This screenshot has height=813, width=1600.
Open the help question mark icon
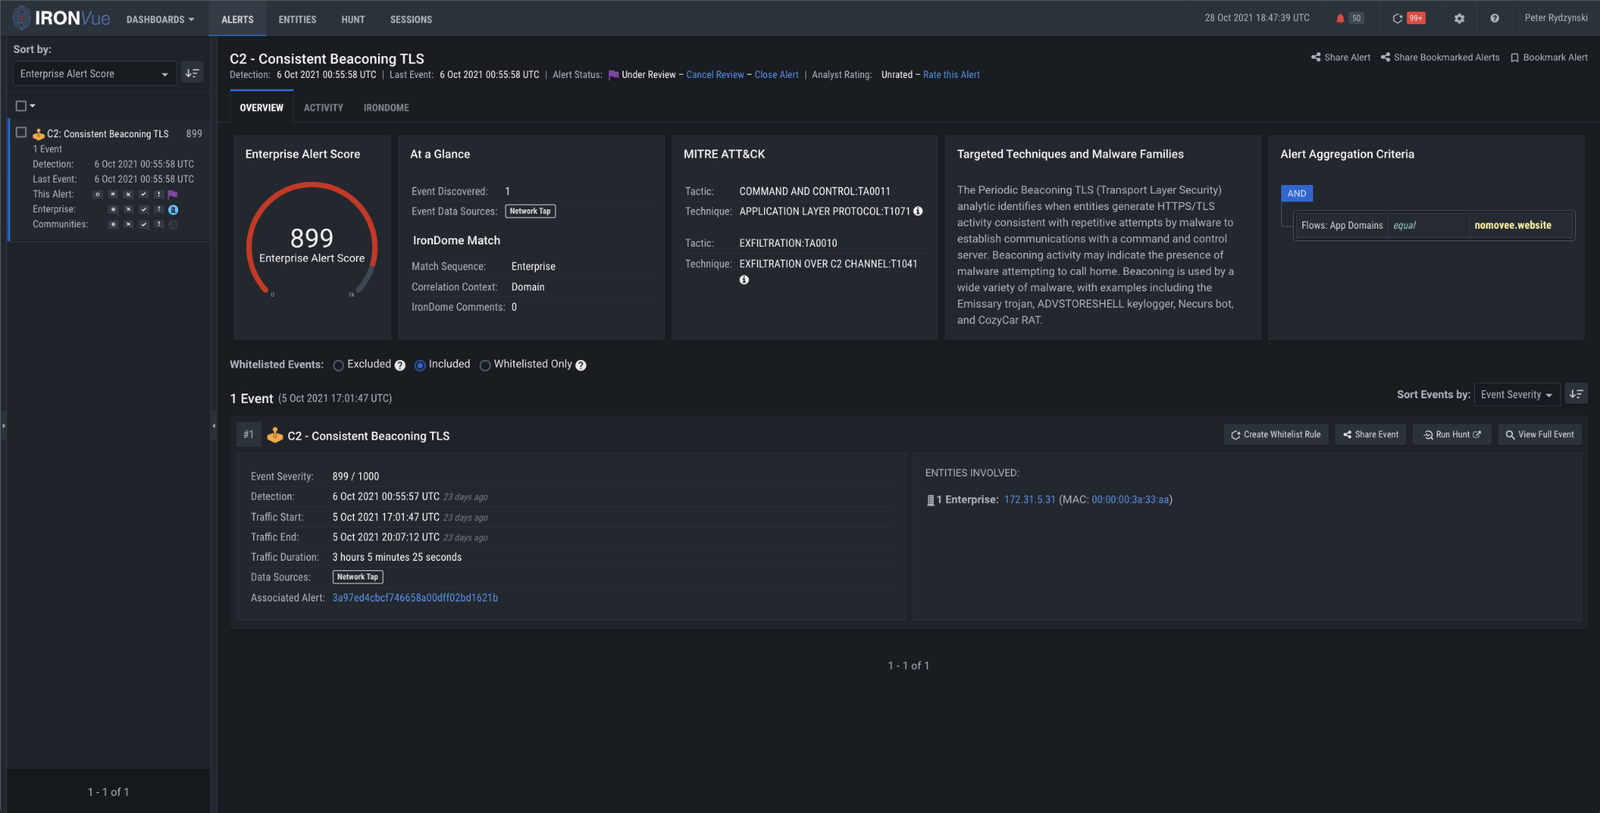tap(1494, 18)
